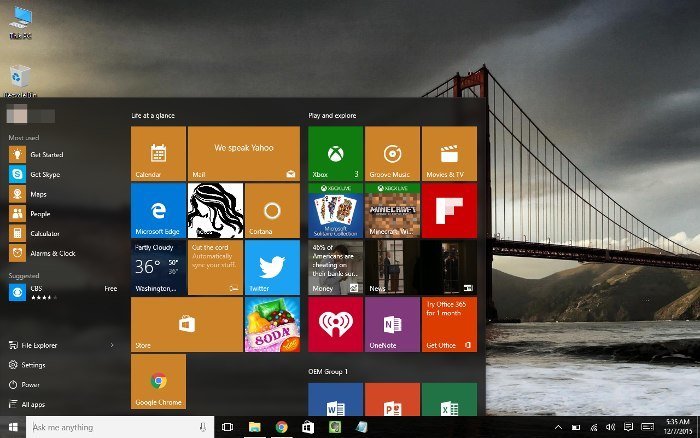Select This PC desktop icon
The width and height of the screenshot is (700, 438).
click(x=21, y=22)
